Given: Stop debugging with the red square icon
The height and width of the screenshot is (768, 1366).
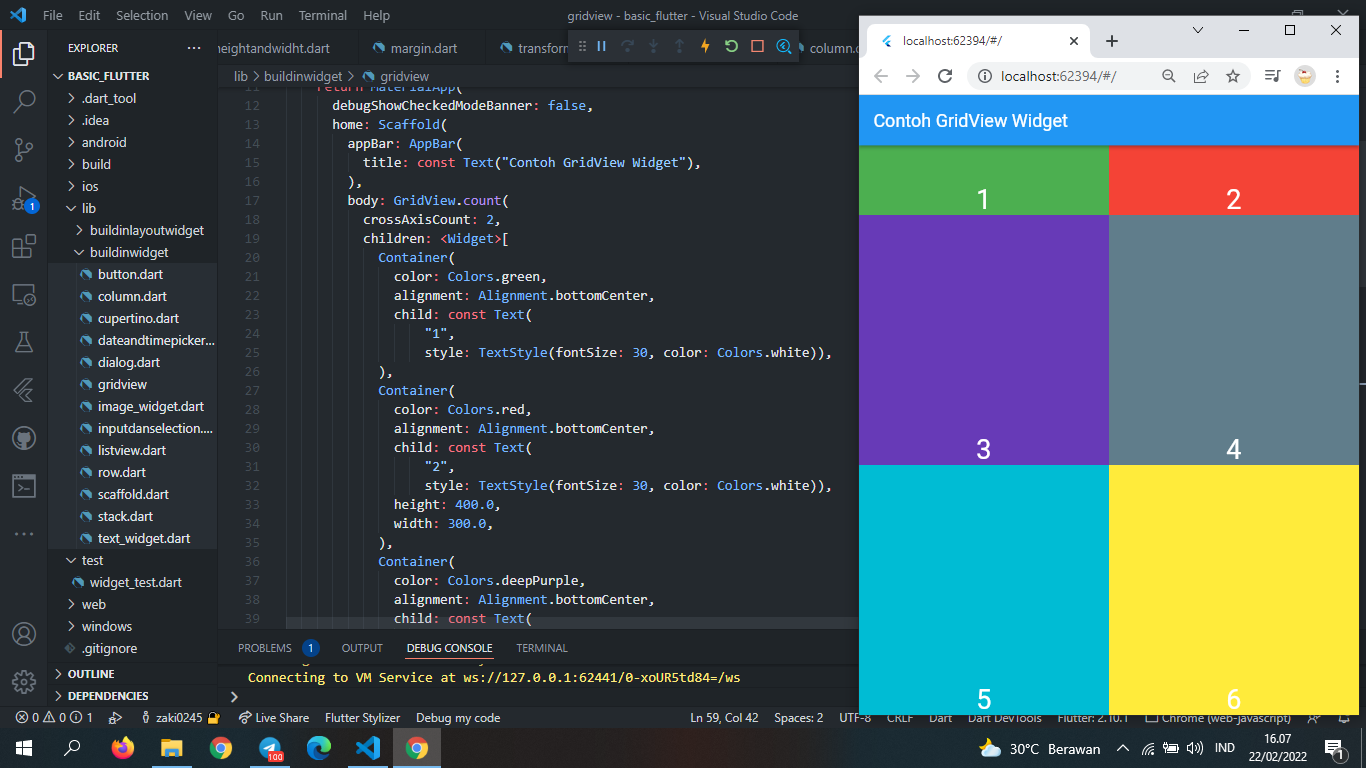Looking at the screenshot, I should click(757, 47).
